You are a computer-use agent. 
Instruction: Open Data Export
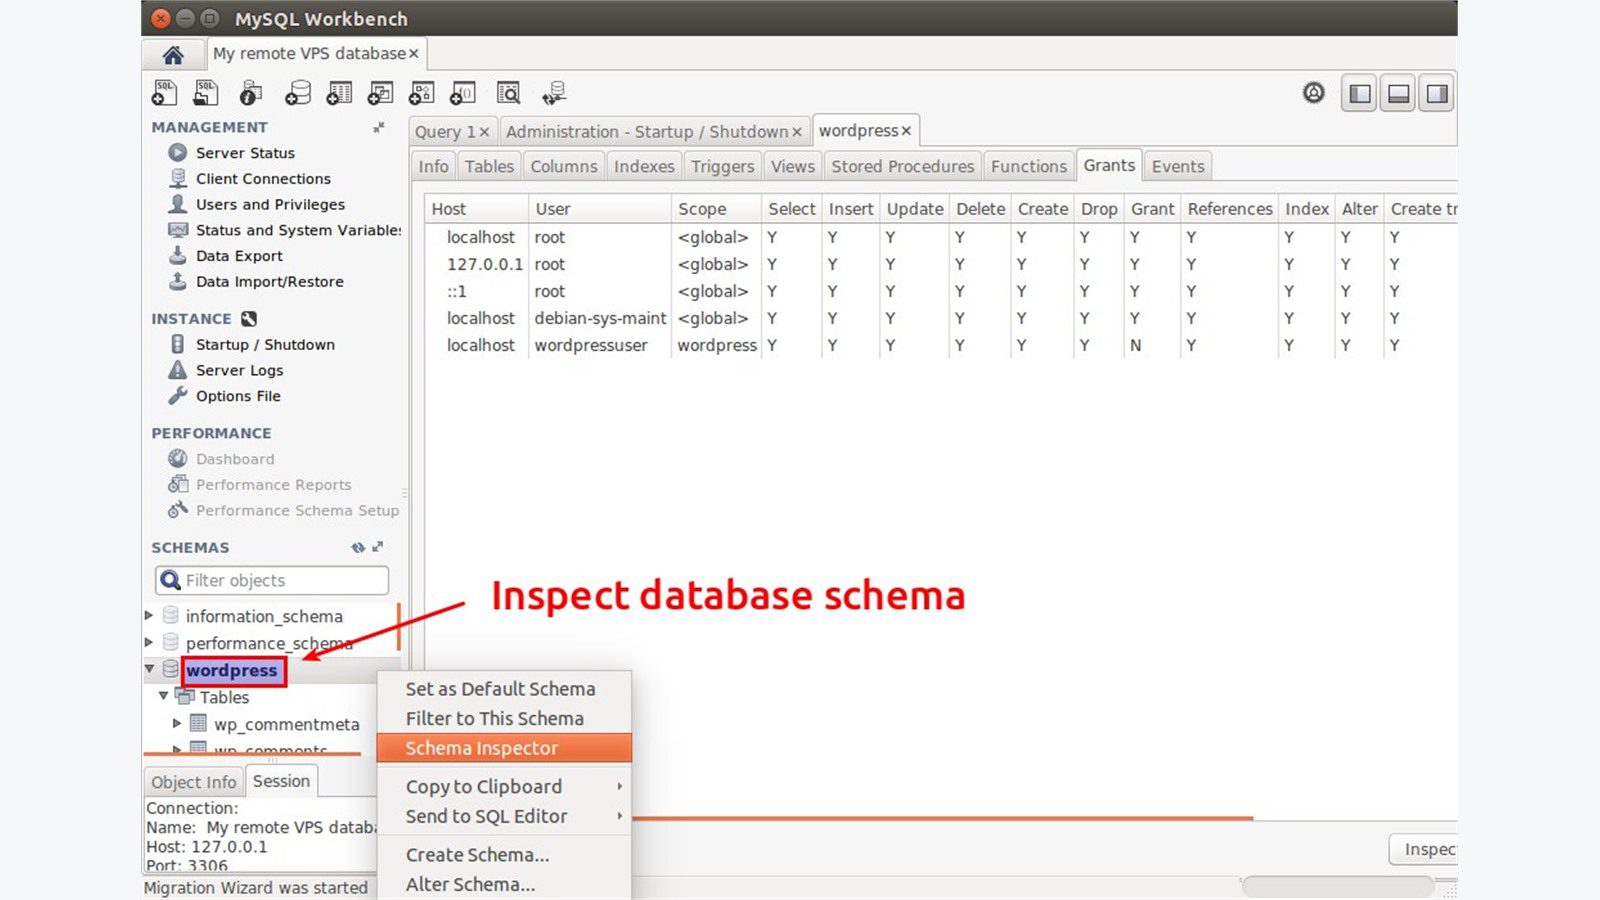[239, 256]
